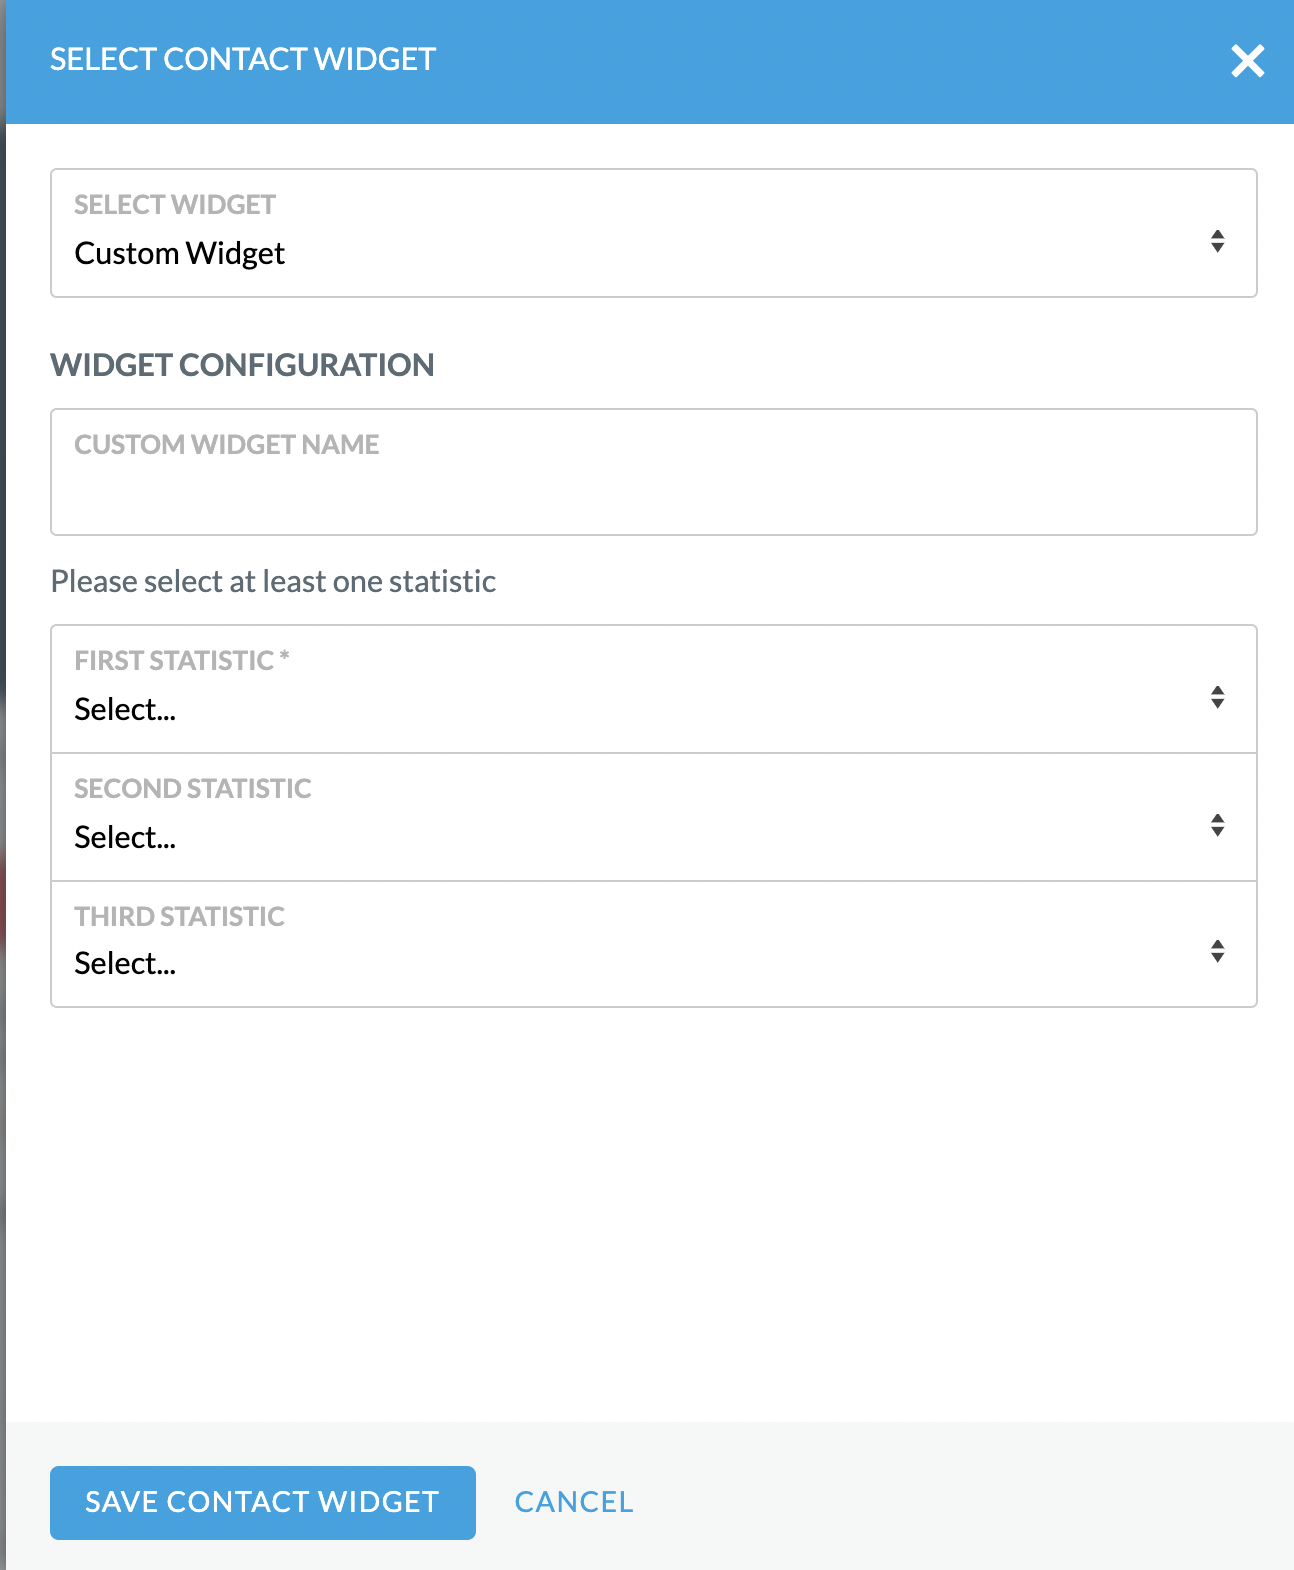The image size is (1294, 1570).
Task: Click the Widget Configuration heading
Action: pyautogui.click(x=243, y=365)
